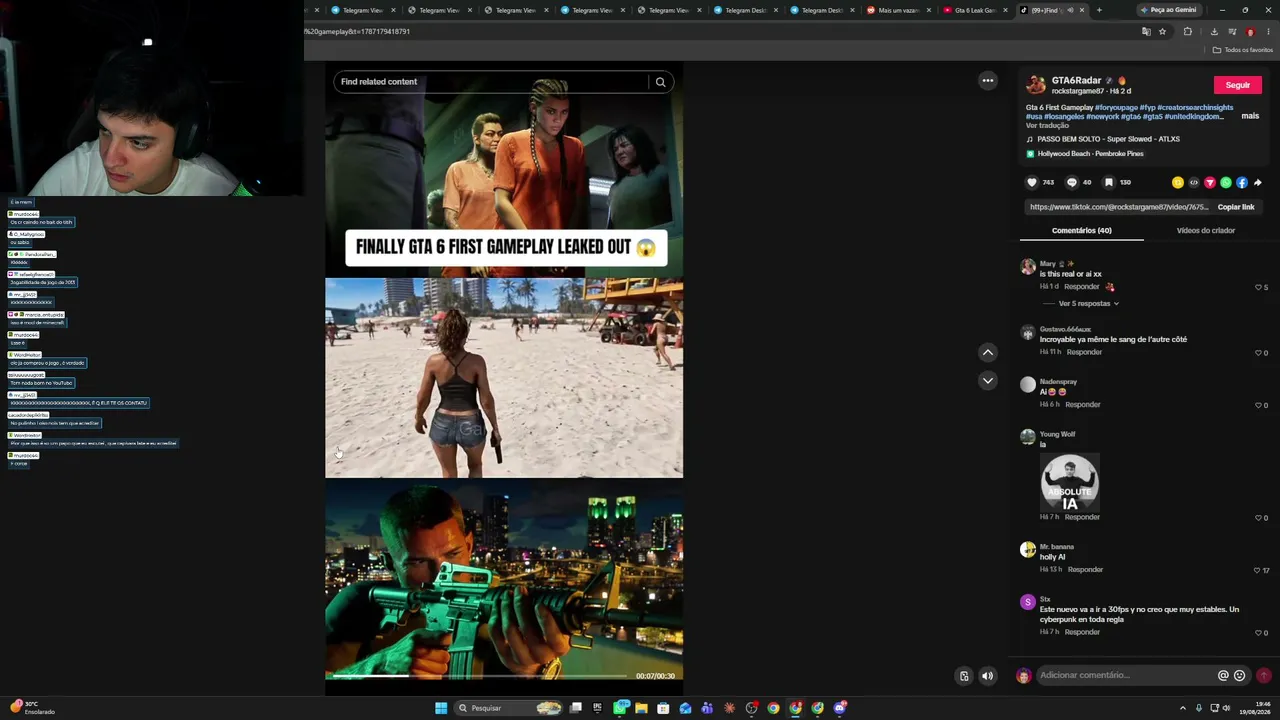This screenshot has width=1280, height=720.
Task: Mute the video with the speaker icon
Action: click(988, 676)
